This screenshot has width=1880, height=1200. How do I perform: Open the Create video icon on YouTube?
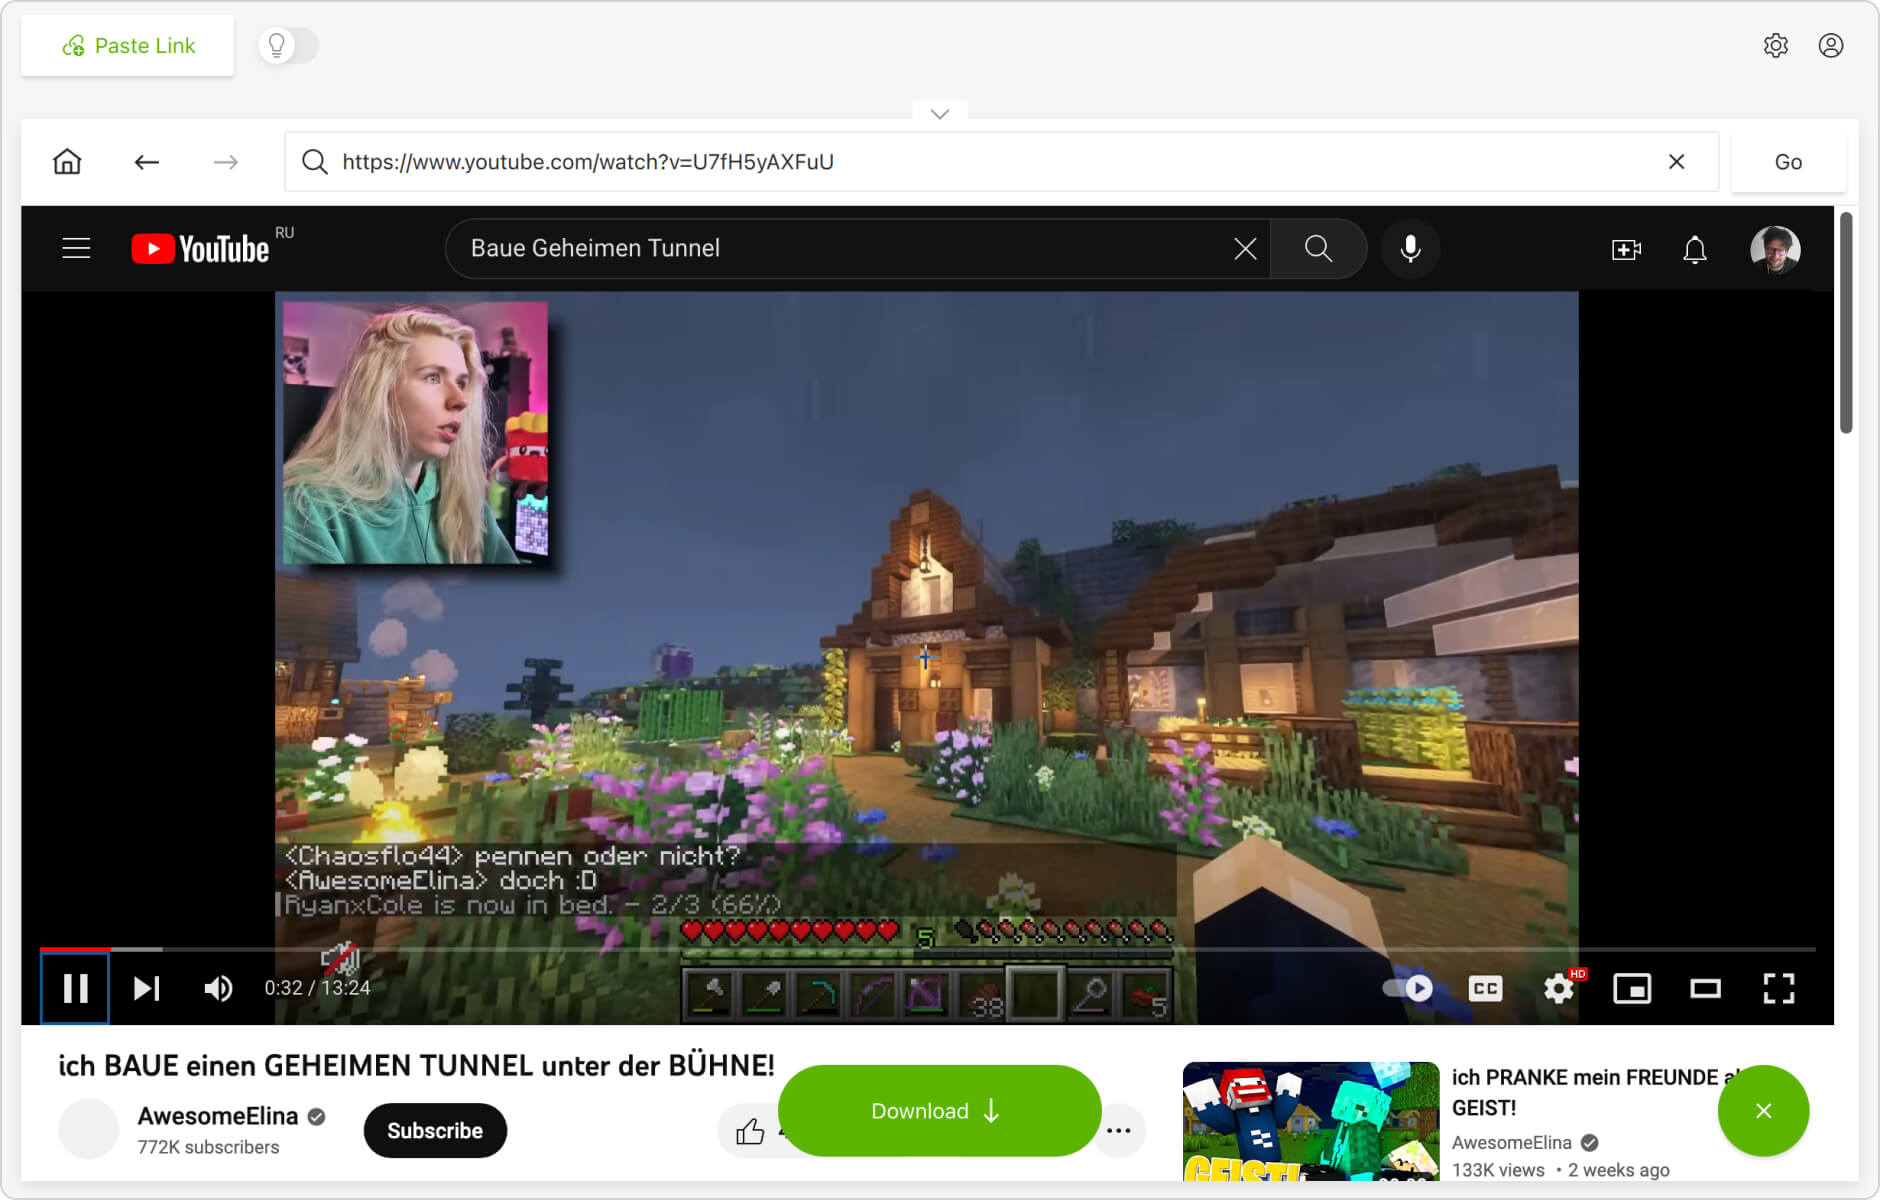click(1626, 249)
